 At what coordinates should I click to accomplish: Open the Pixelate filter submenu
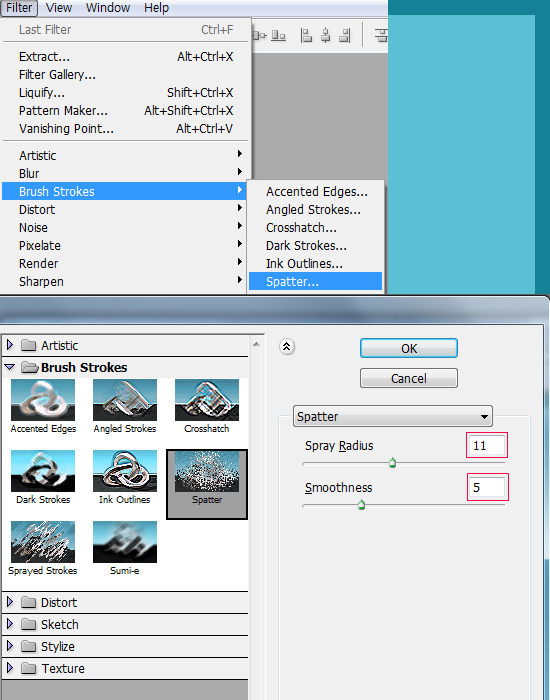coord(126,245)
